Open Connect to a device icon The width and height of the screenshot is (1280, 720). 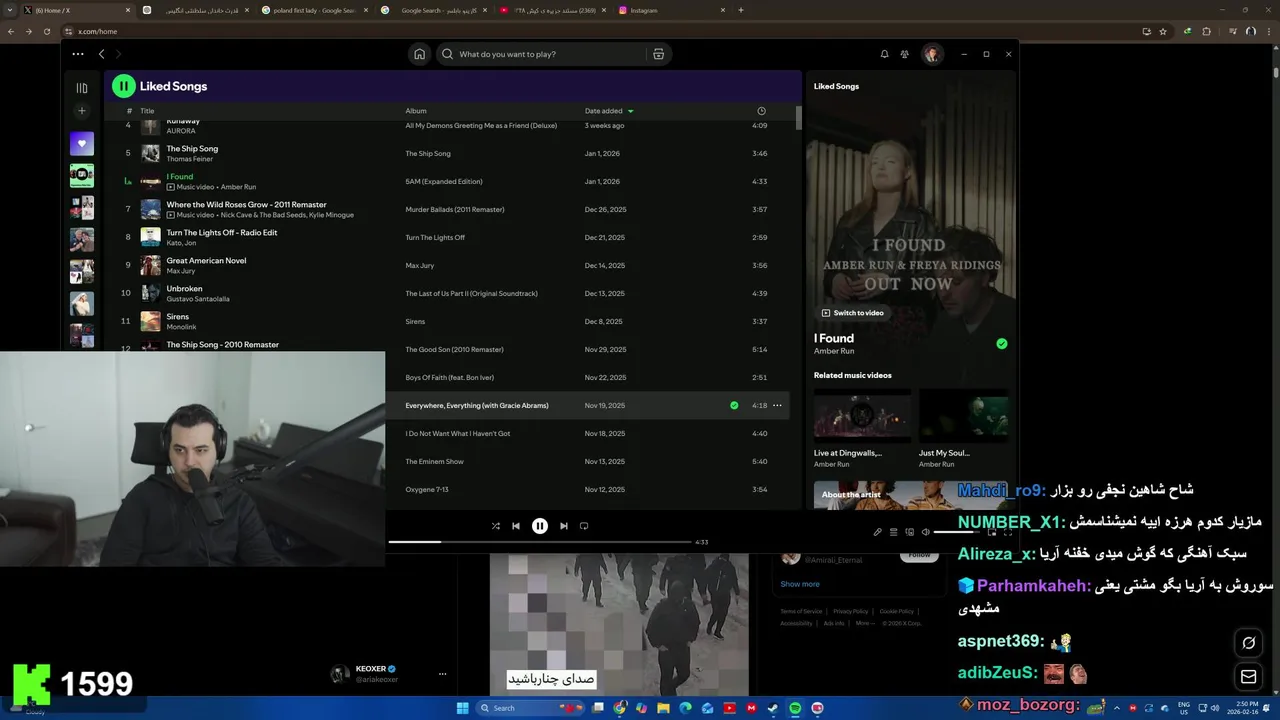pos(909,532)
